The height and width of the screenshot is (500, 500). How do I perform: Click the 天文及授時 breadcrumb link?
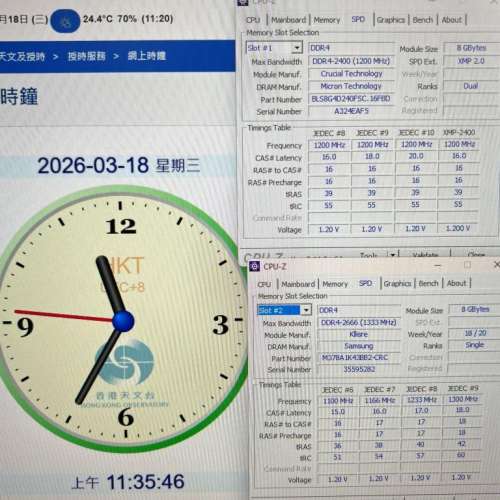coord(22,56)
